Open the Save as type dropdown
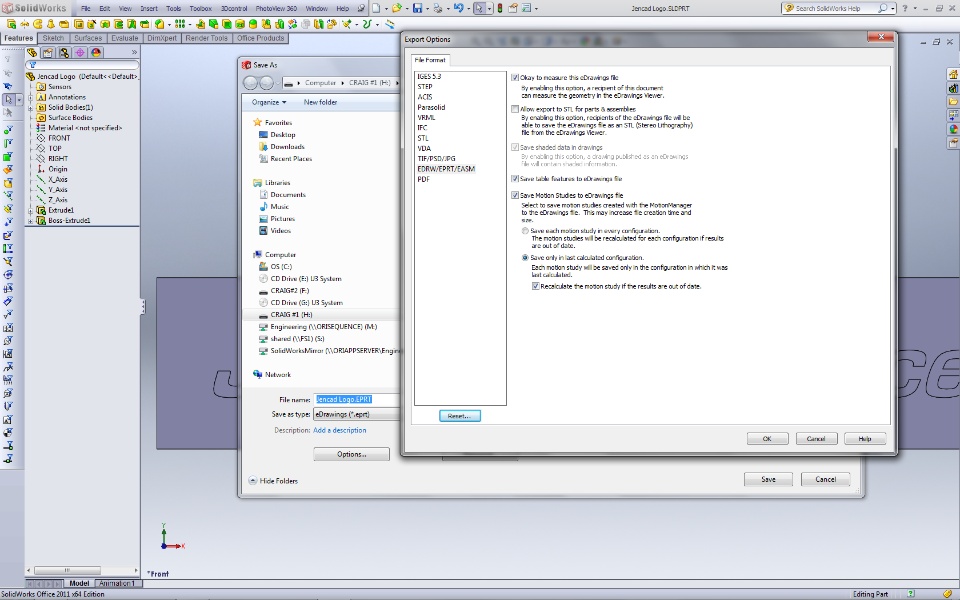 click(356, 414)
